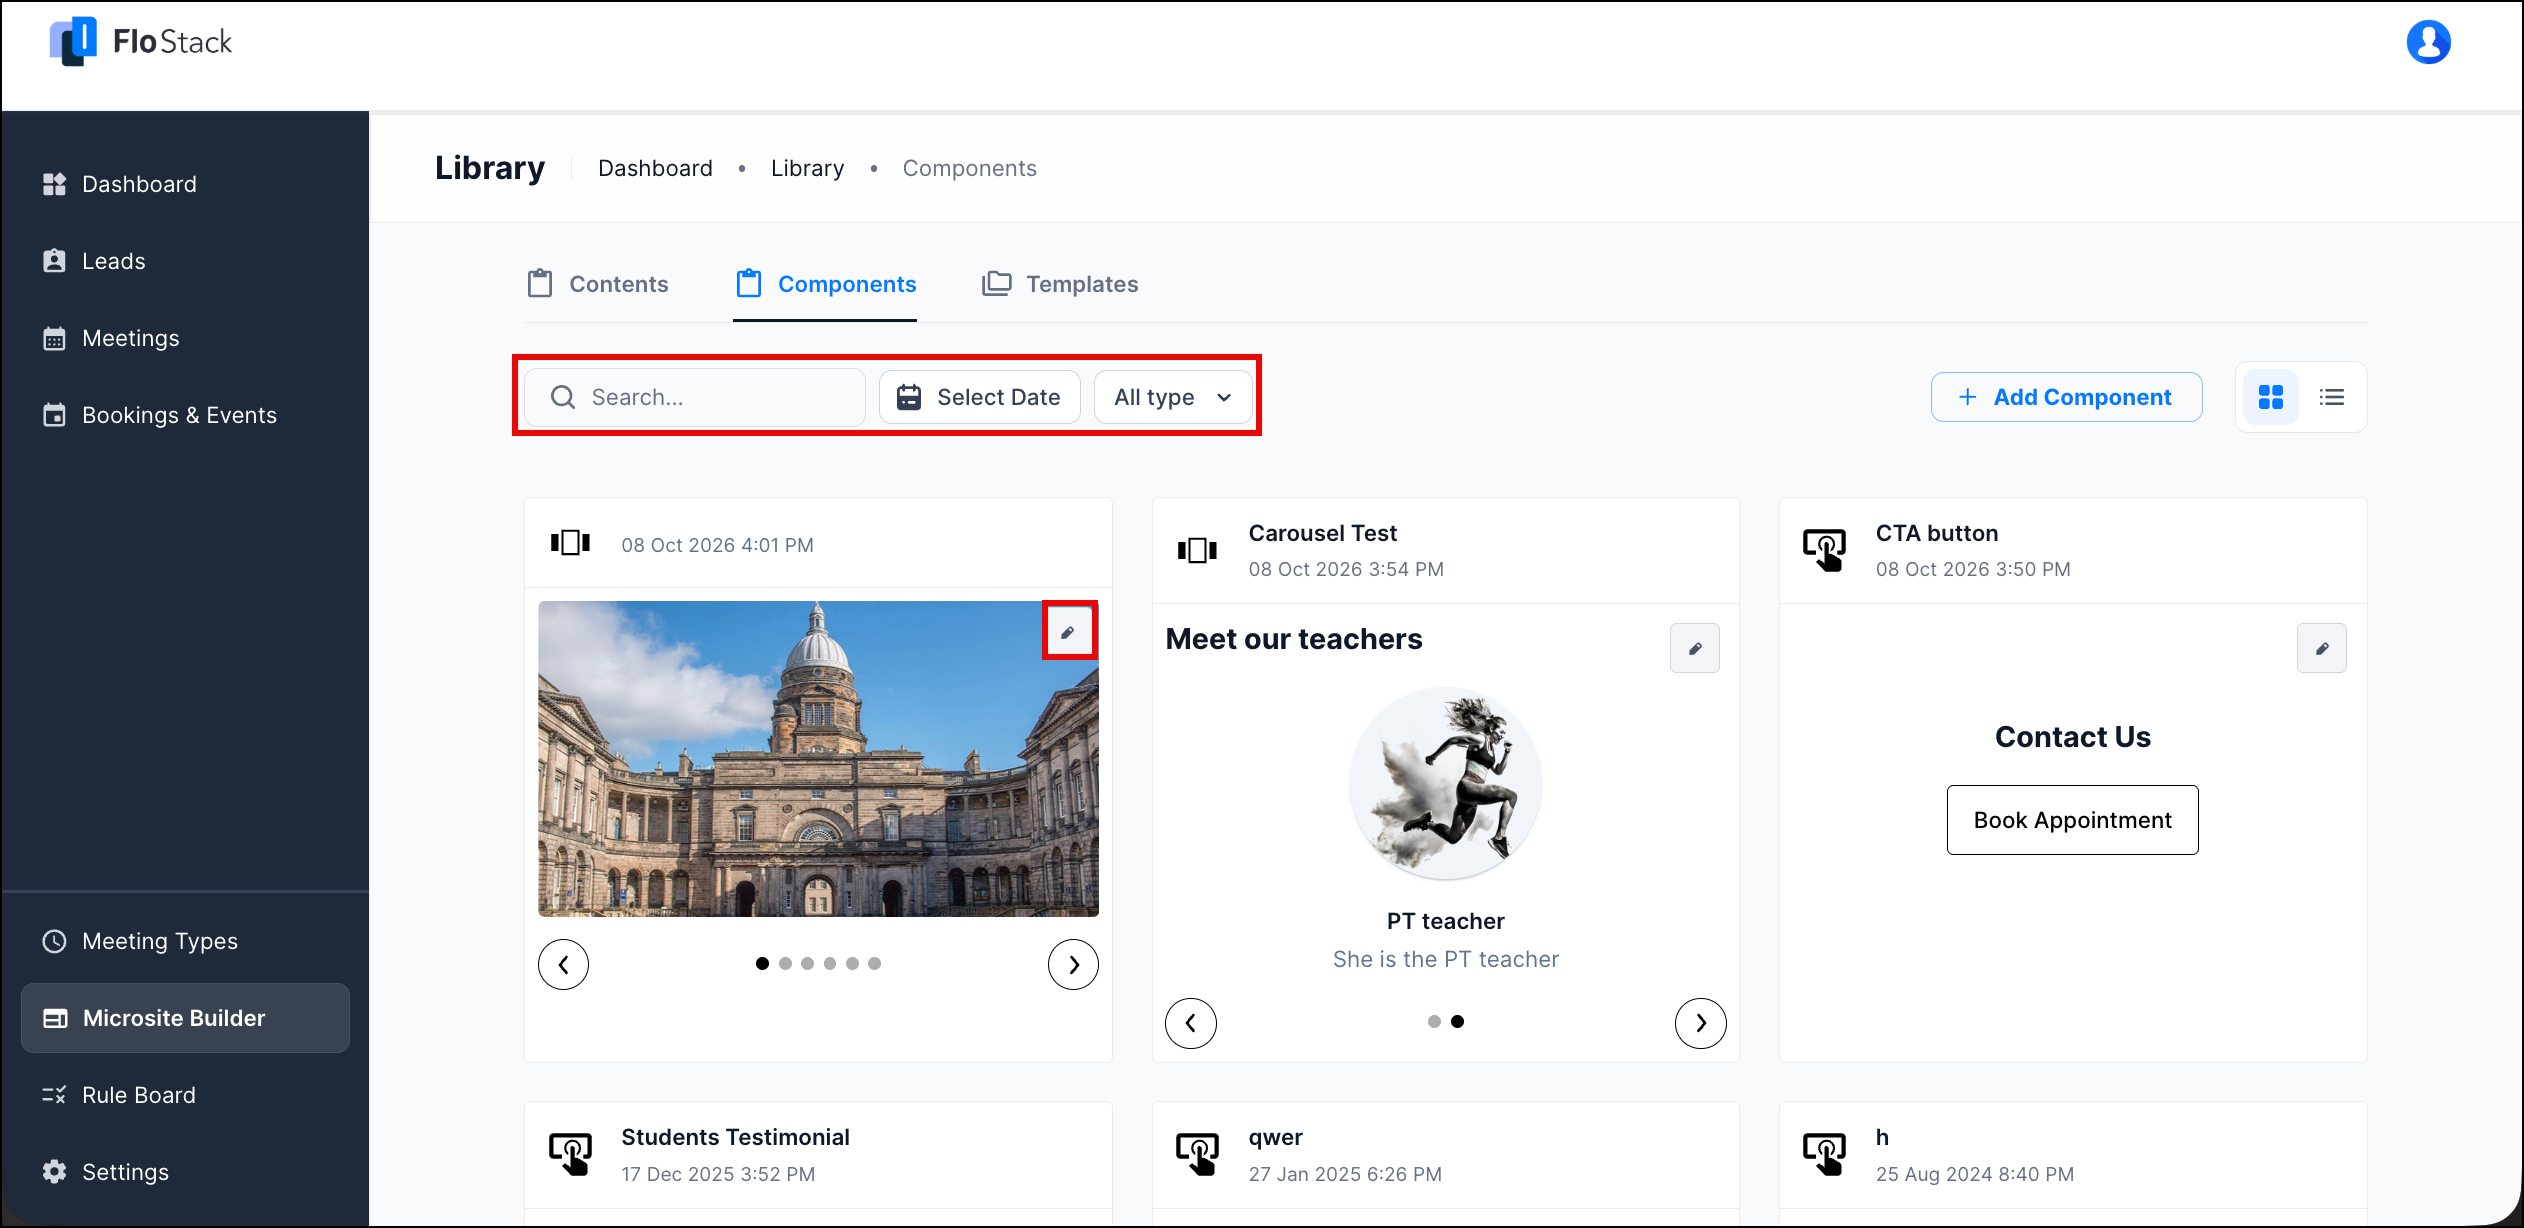Edit the 08 Oct 2026 4:01 PM carousel component
Viewport: 2524px width, 1228px height.
[x=1068, y=632]
